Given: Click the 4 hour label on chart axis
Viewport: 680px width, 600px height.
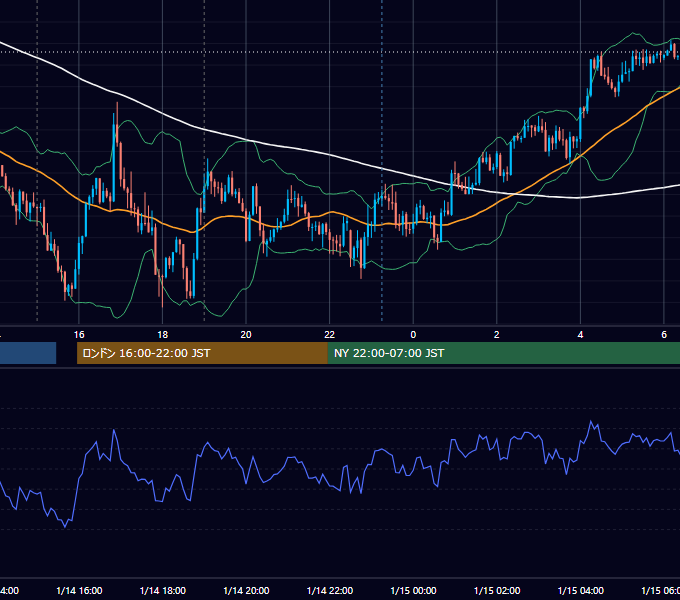Looking at the screenshot, I should click(x=580, y=335).
